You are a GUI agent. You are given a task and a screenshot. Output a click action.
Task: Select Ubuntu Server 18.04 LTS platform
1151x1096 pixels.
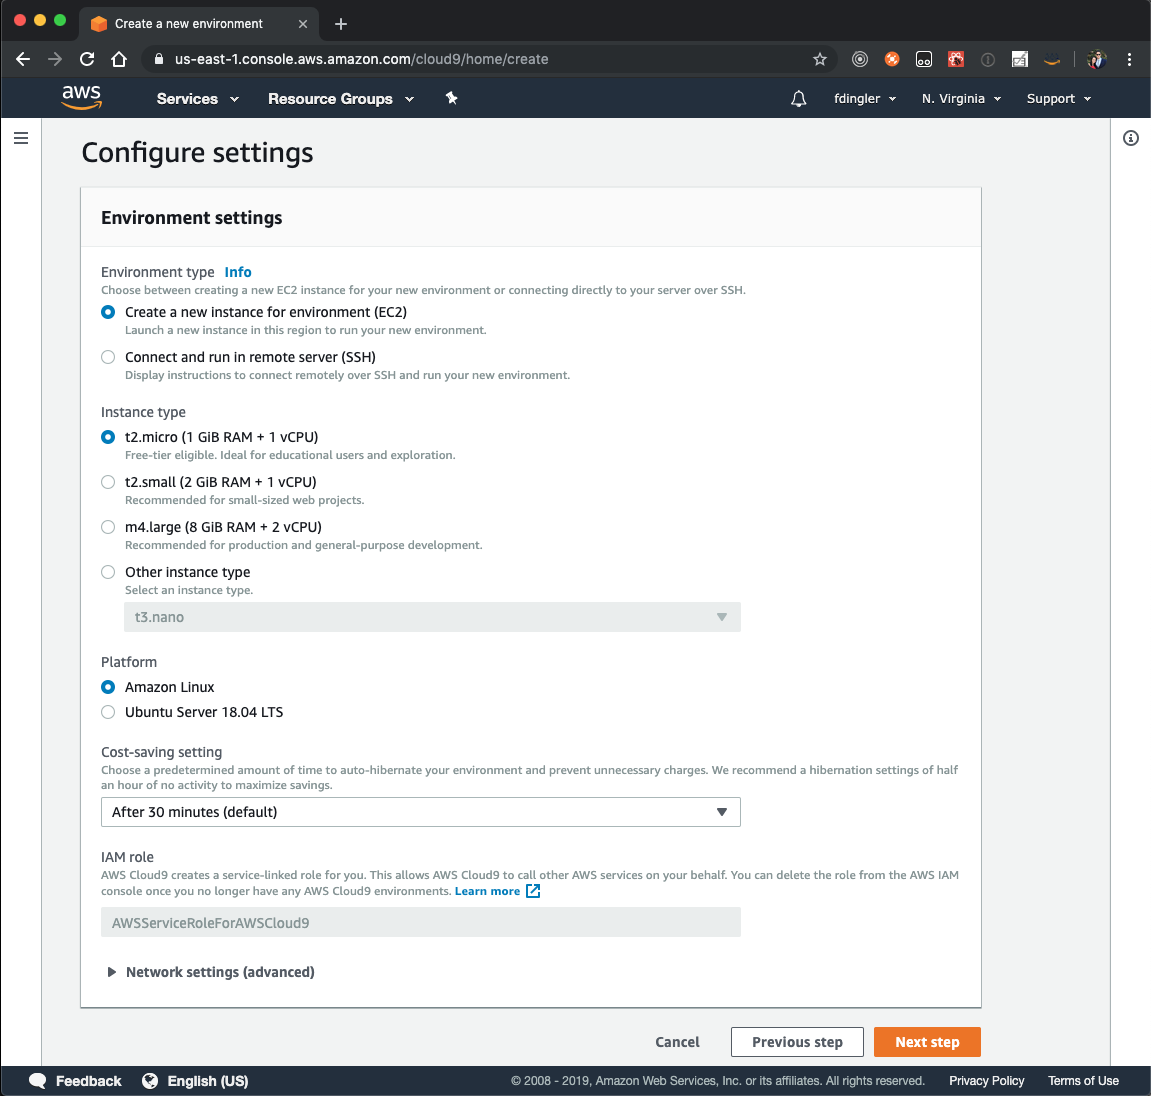pos(108,712)
